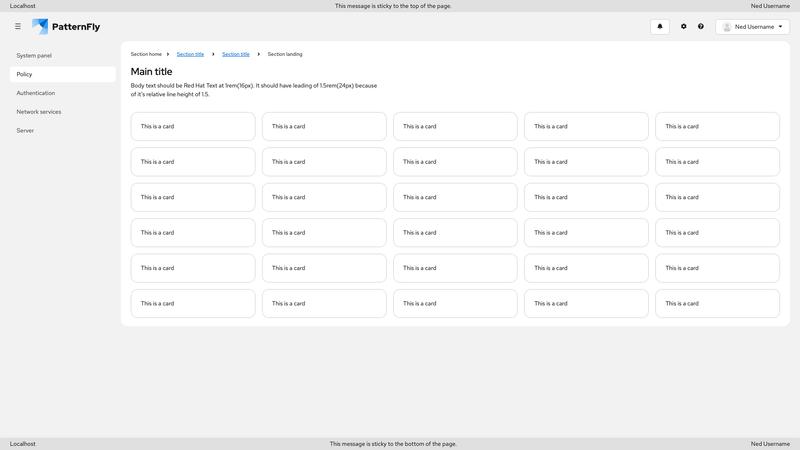
Task: Select the last card in the top row
Action: point(717,126)
